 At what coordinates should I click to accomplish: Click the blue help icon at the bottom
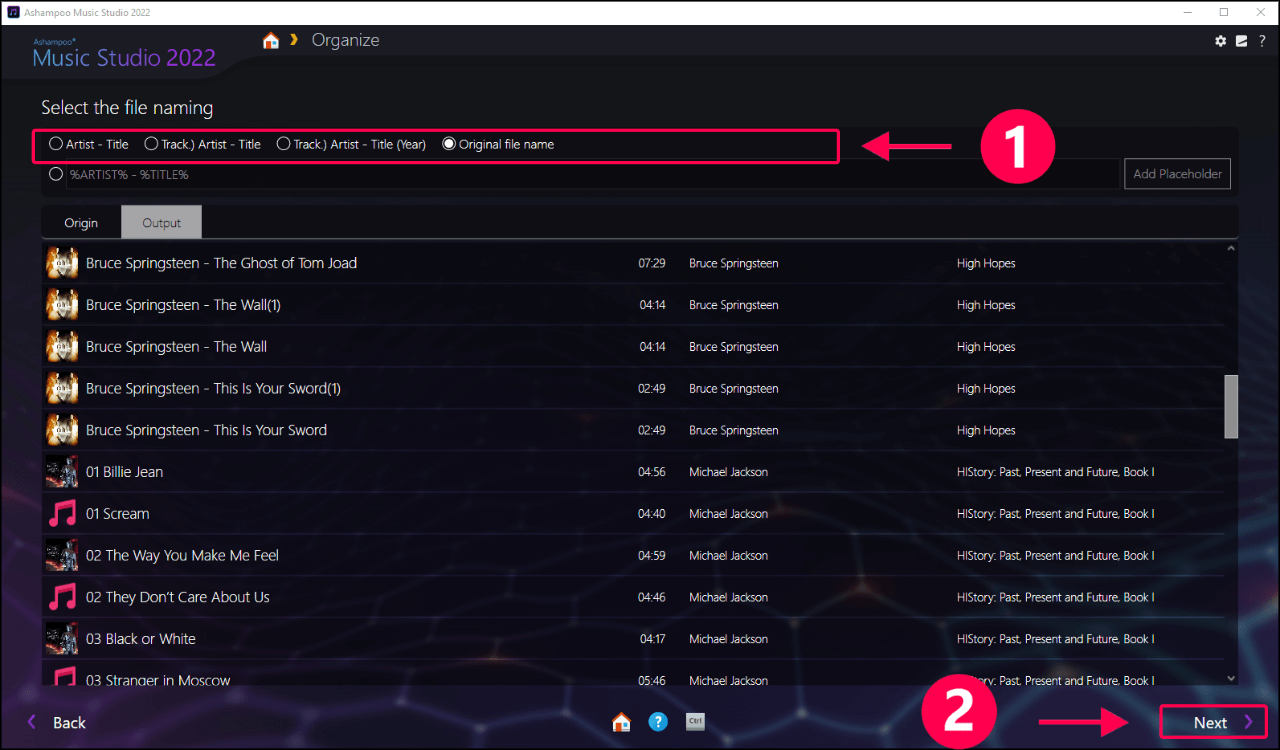657,721
